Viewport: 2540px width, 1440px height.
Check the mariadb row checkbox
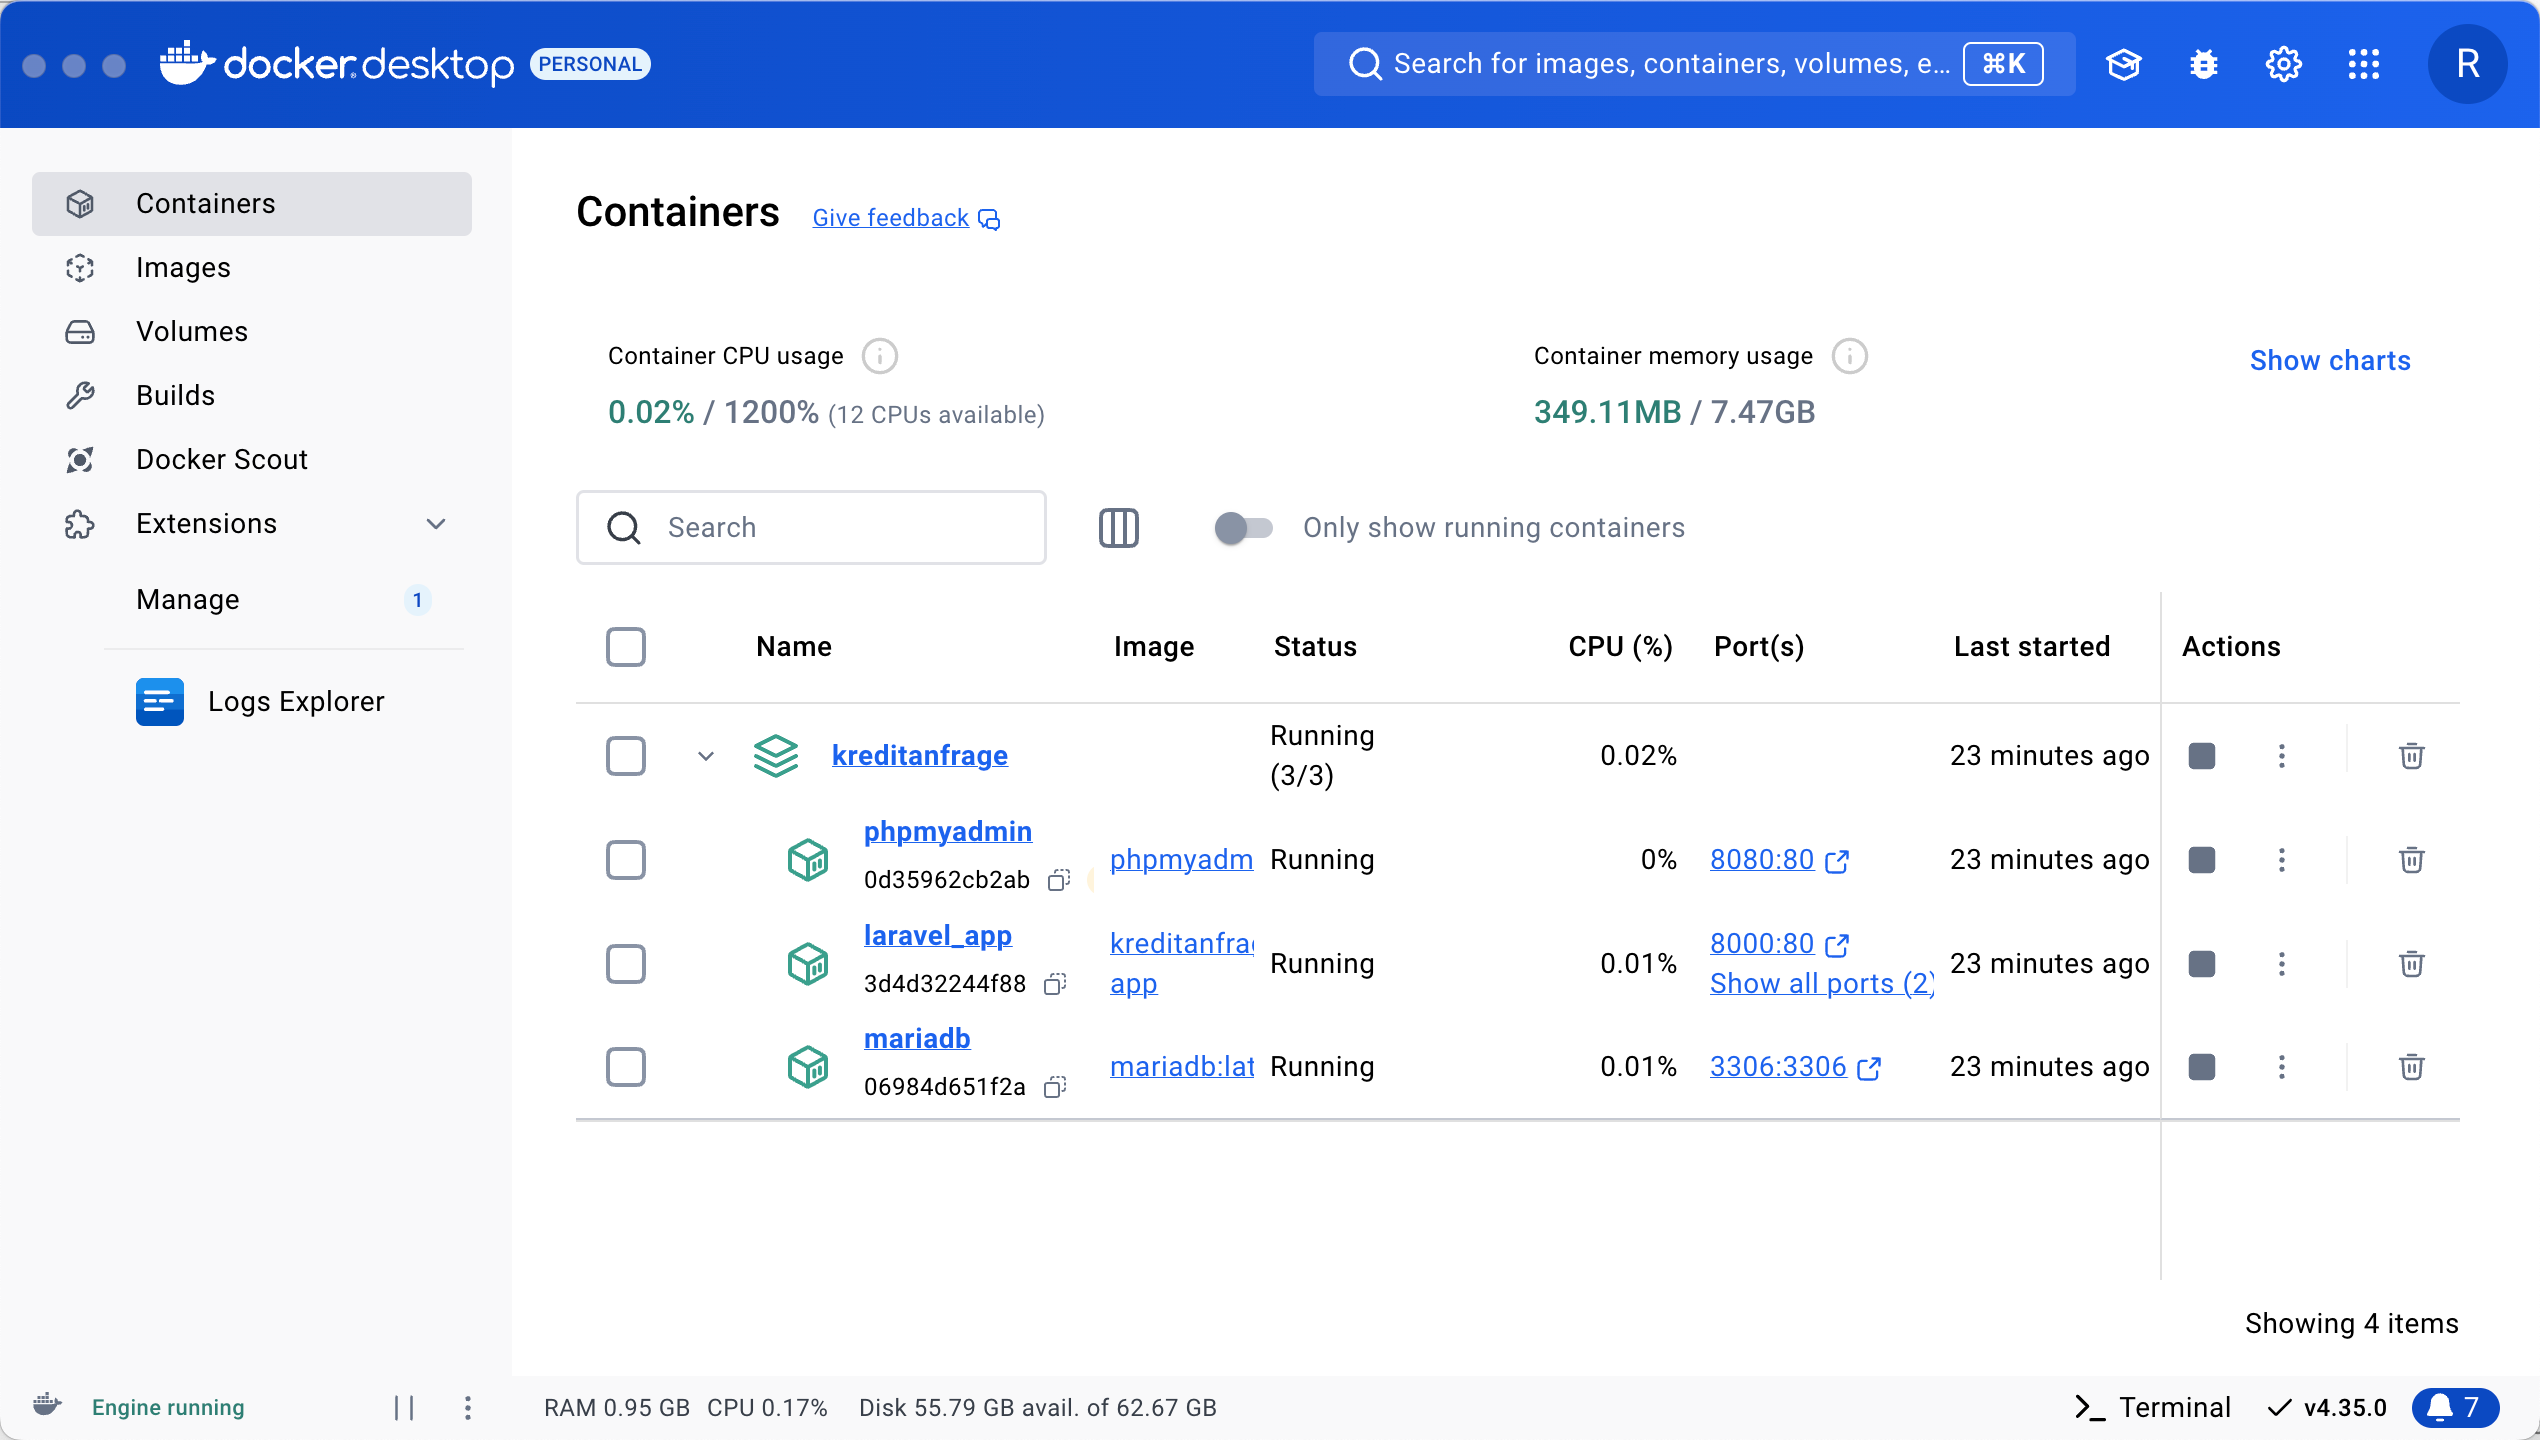click(626, 1067)
